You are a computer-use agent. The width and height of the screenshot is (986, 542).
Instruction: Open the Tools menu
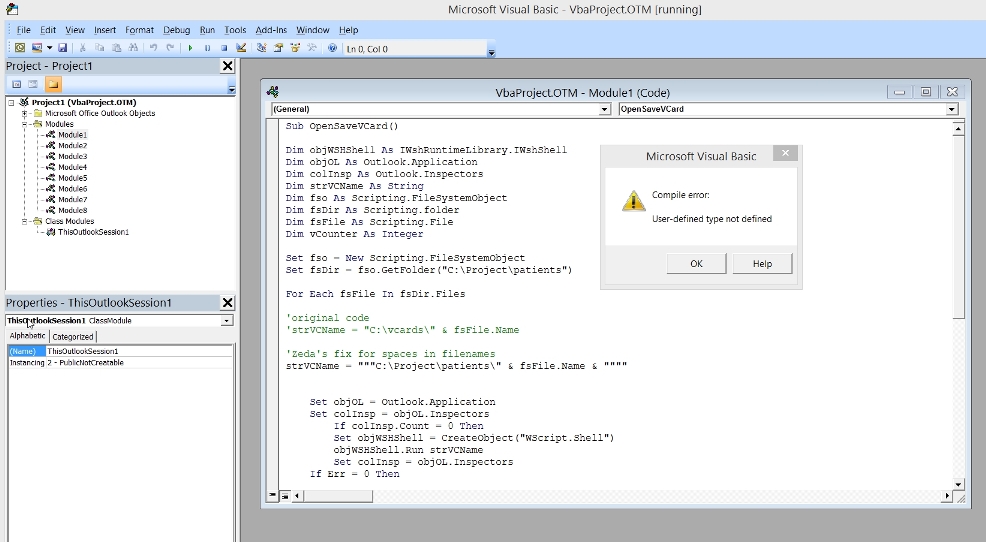click(235, 30)
